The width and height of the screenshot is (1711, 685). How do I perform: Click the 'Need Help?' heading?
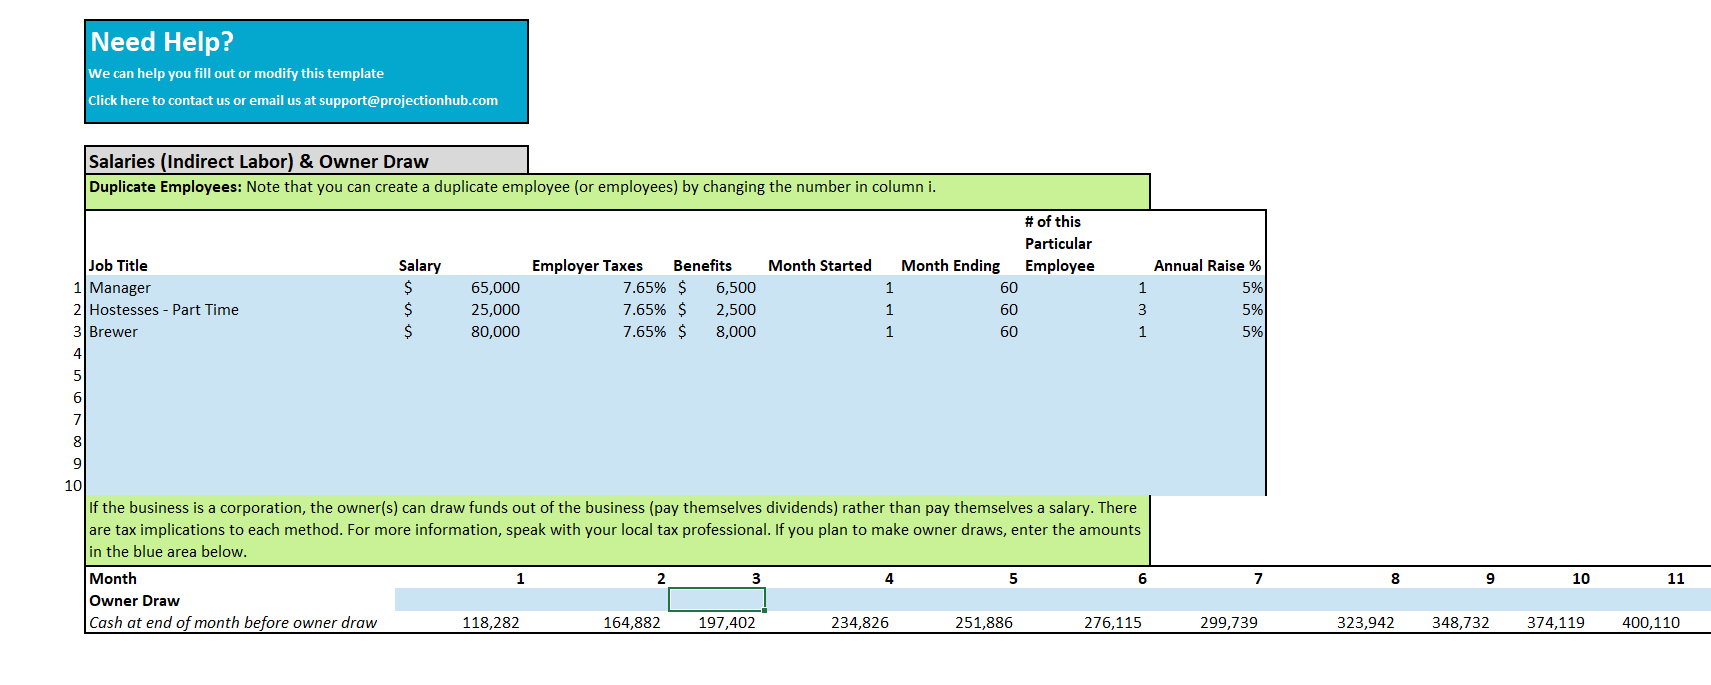(x=162, y=42)
